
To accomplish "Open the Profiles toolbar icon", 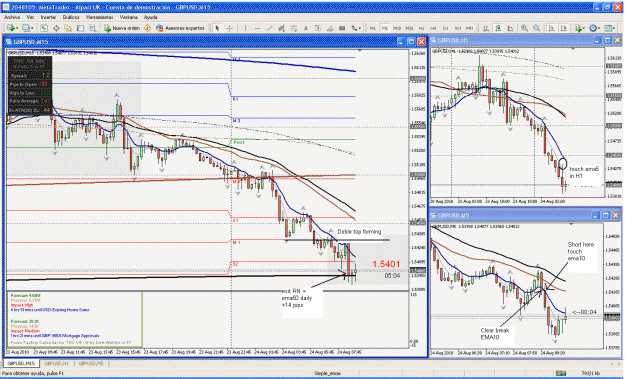I will [x=26, y=28].
